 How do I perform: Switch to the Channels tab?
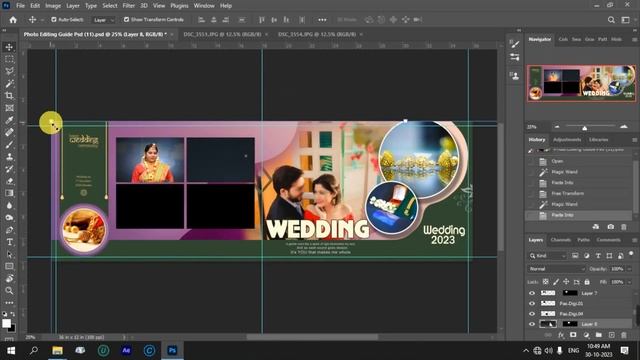[560, 240]
